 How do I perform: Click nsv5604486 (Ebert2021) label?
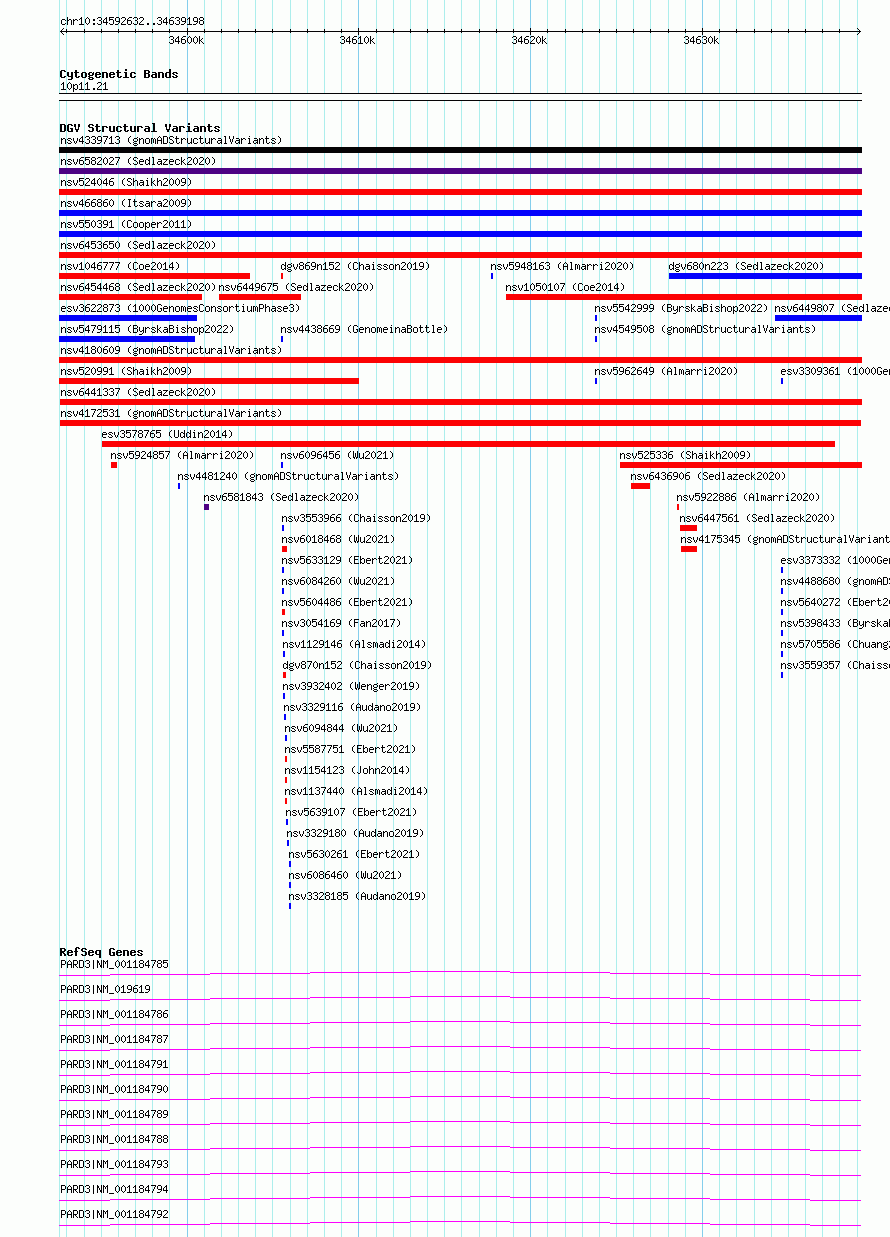(x=347, y=602)
